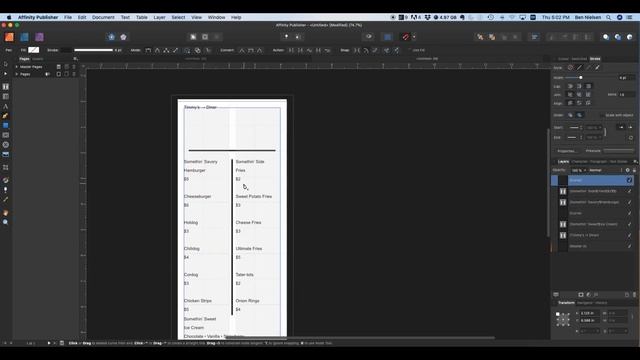This screenshot has height=360, width=640.
Task: Select Brush stroke style icon
Action: pyautogui.click(x=597, y=67)
